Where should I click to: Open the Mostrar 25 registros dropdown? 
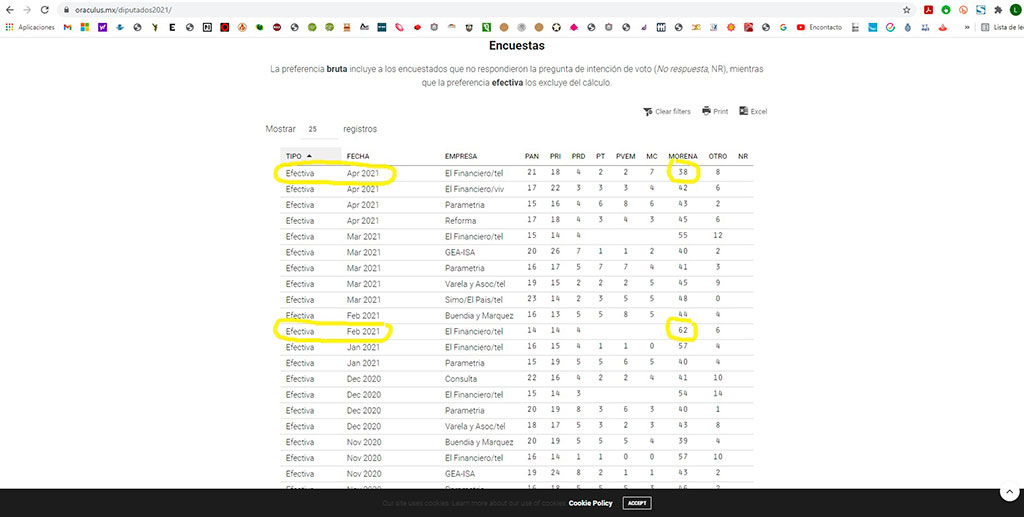click(x=318, y=130)
